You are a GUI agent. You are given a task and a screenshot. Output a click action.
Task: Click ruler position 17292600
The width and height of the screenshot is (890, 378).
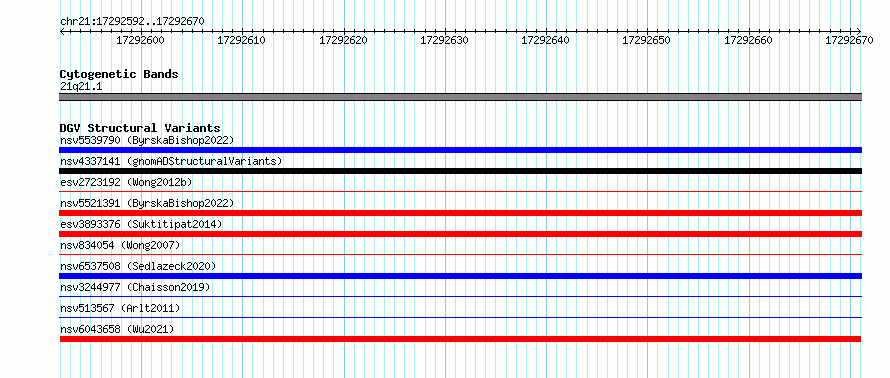140,40
